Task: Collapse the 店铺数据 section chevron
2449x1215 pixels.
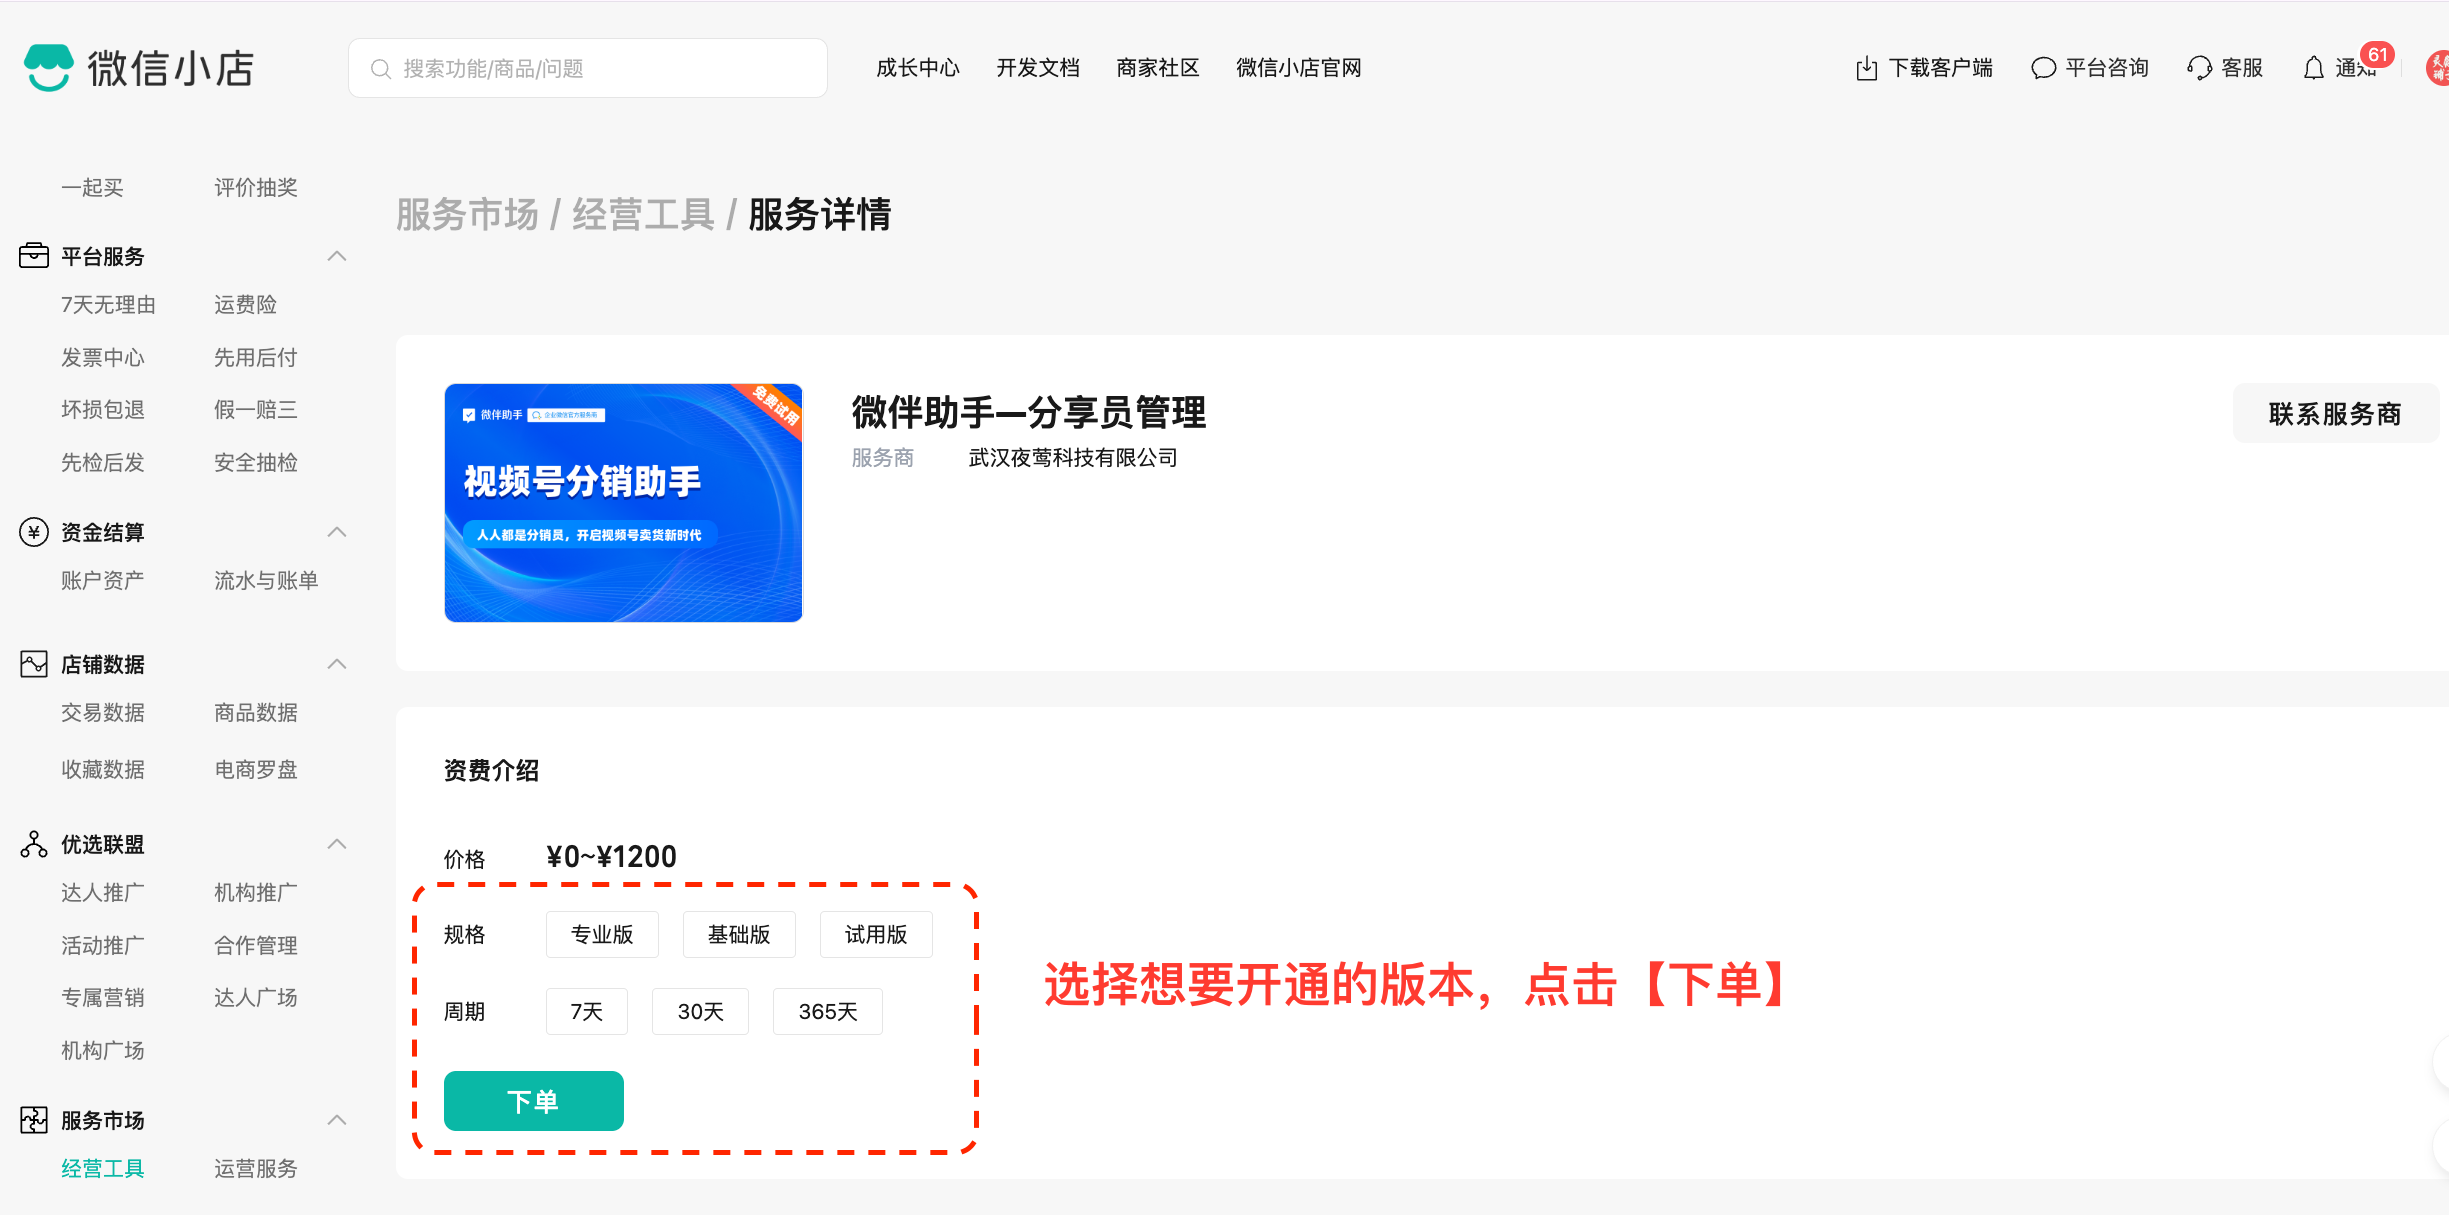Action: click(337, 664)
